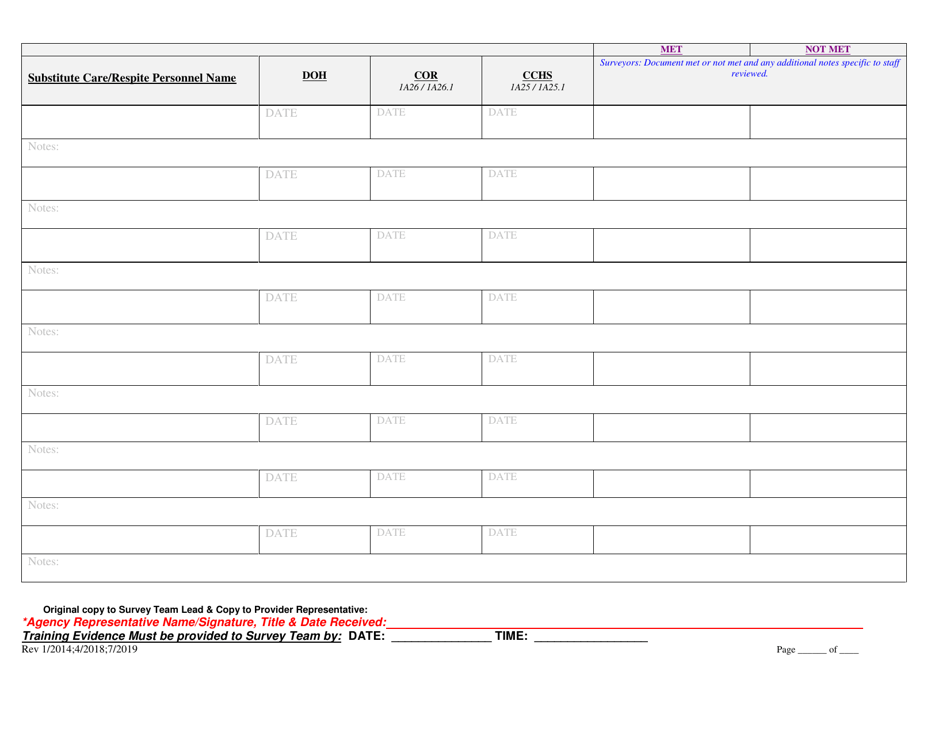950x733 pixels.
Task: Click the 1A25 / 1A25.1 tag reference
Action: tap(537, 87)
